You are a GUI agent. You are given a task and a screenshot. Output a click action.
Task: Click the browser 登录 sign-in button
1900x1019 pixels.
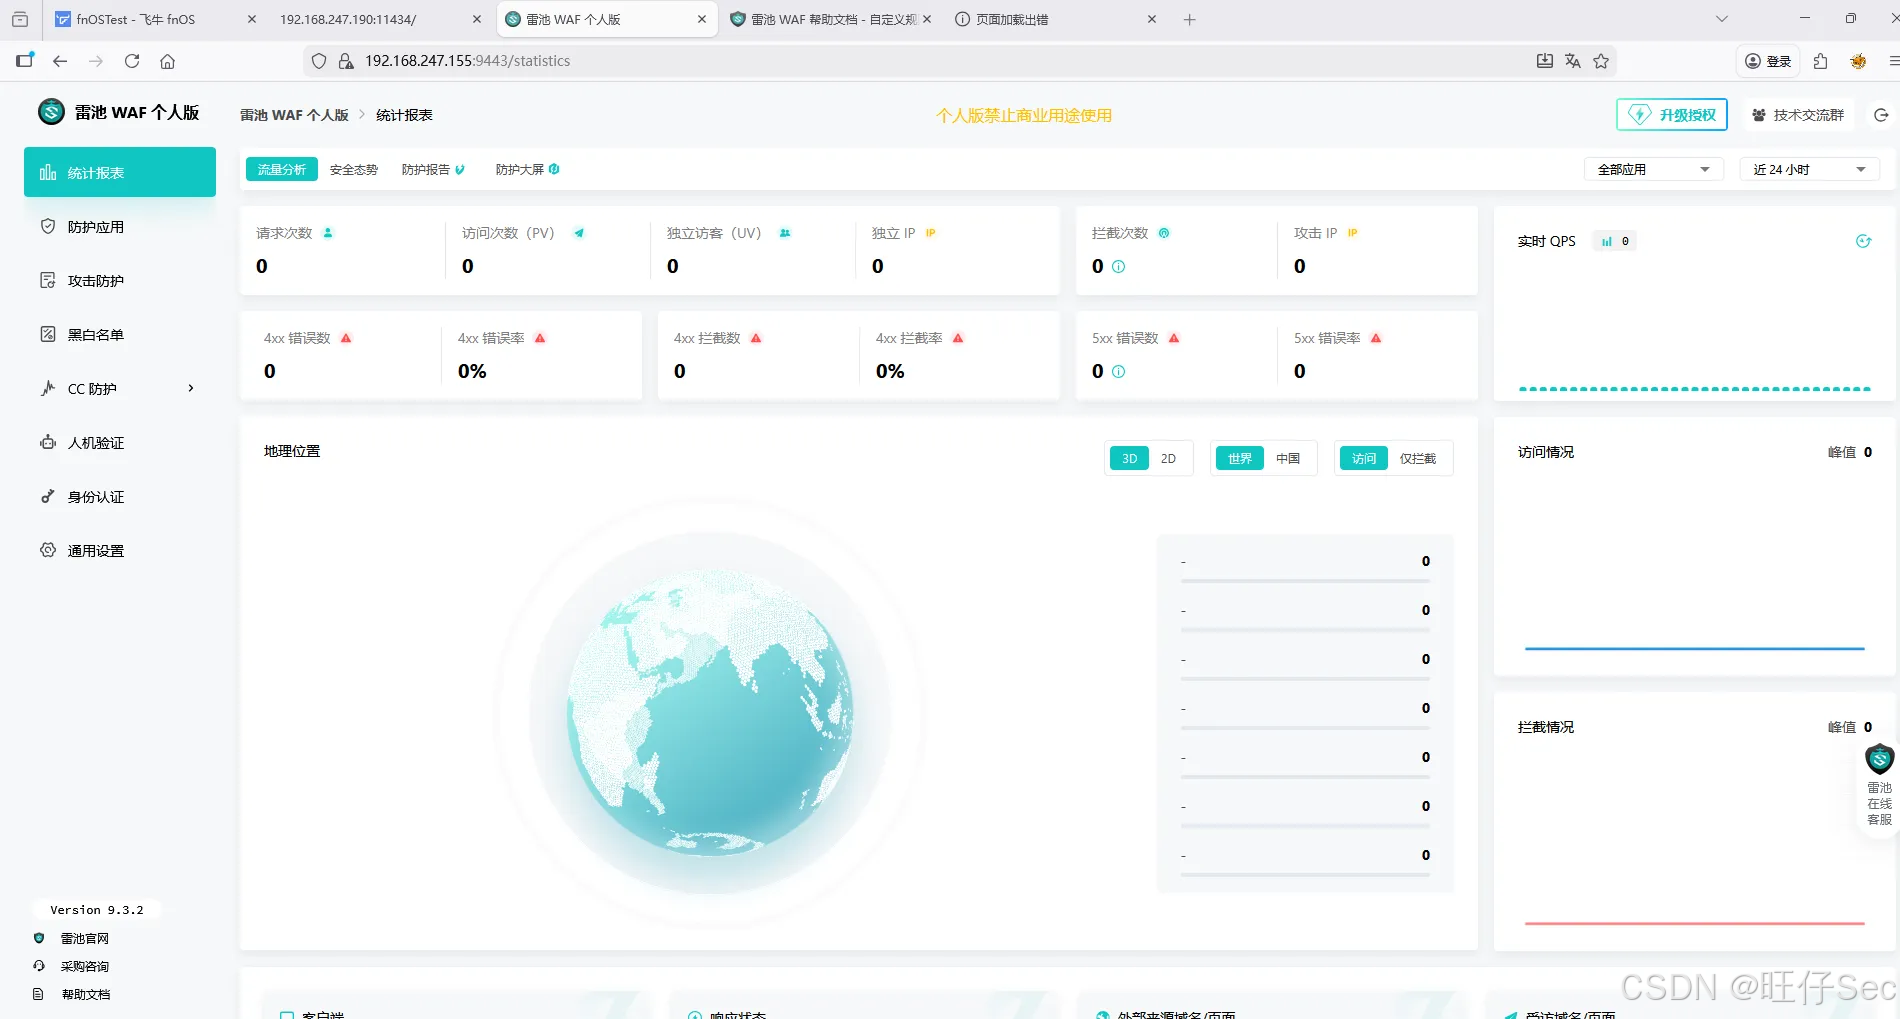click(x=1768, y=61)
